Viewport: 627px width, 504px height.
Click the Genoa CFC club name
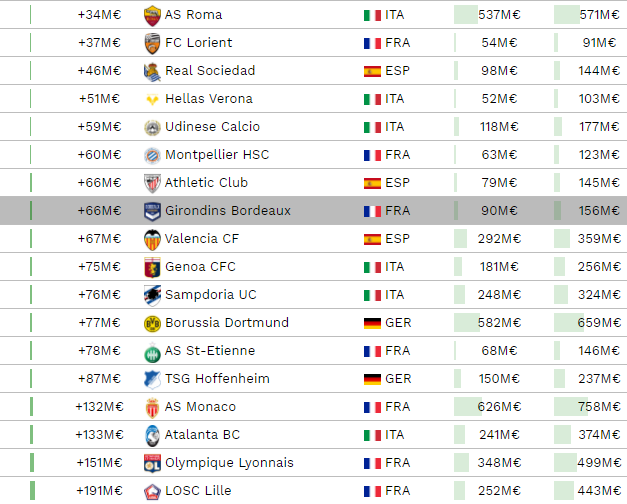(200, 266)
